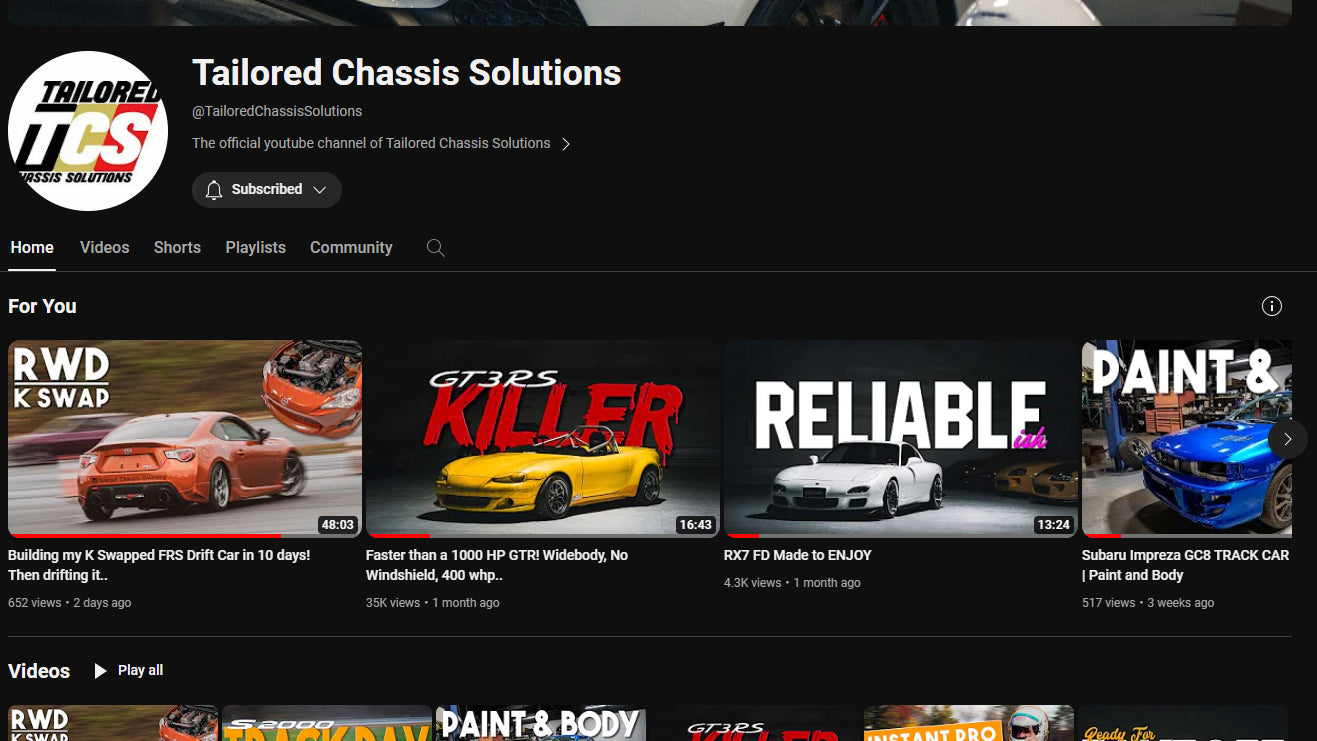Click the channel banner image at top
This screenshot has width=1317, height=741.
pos(650,12)
